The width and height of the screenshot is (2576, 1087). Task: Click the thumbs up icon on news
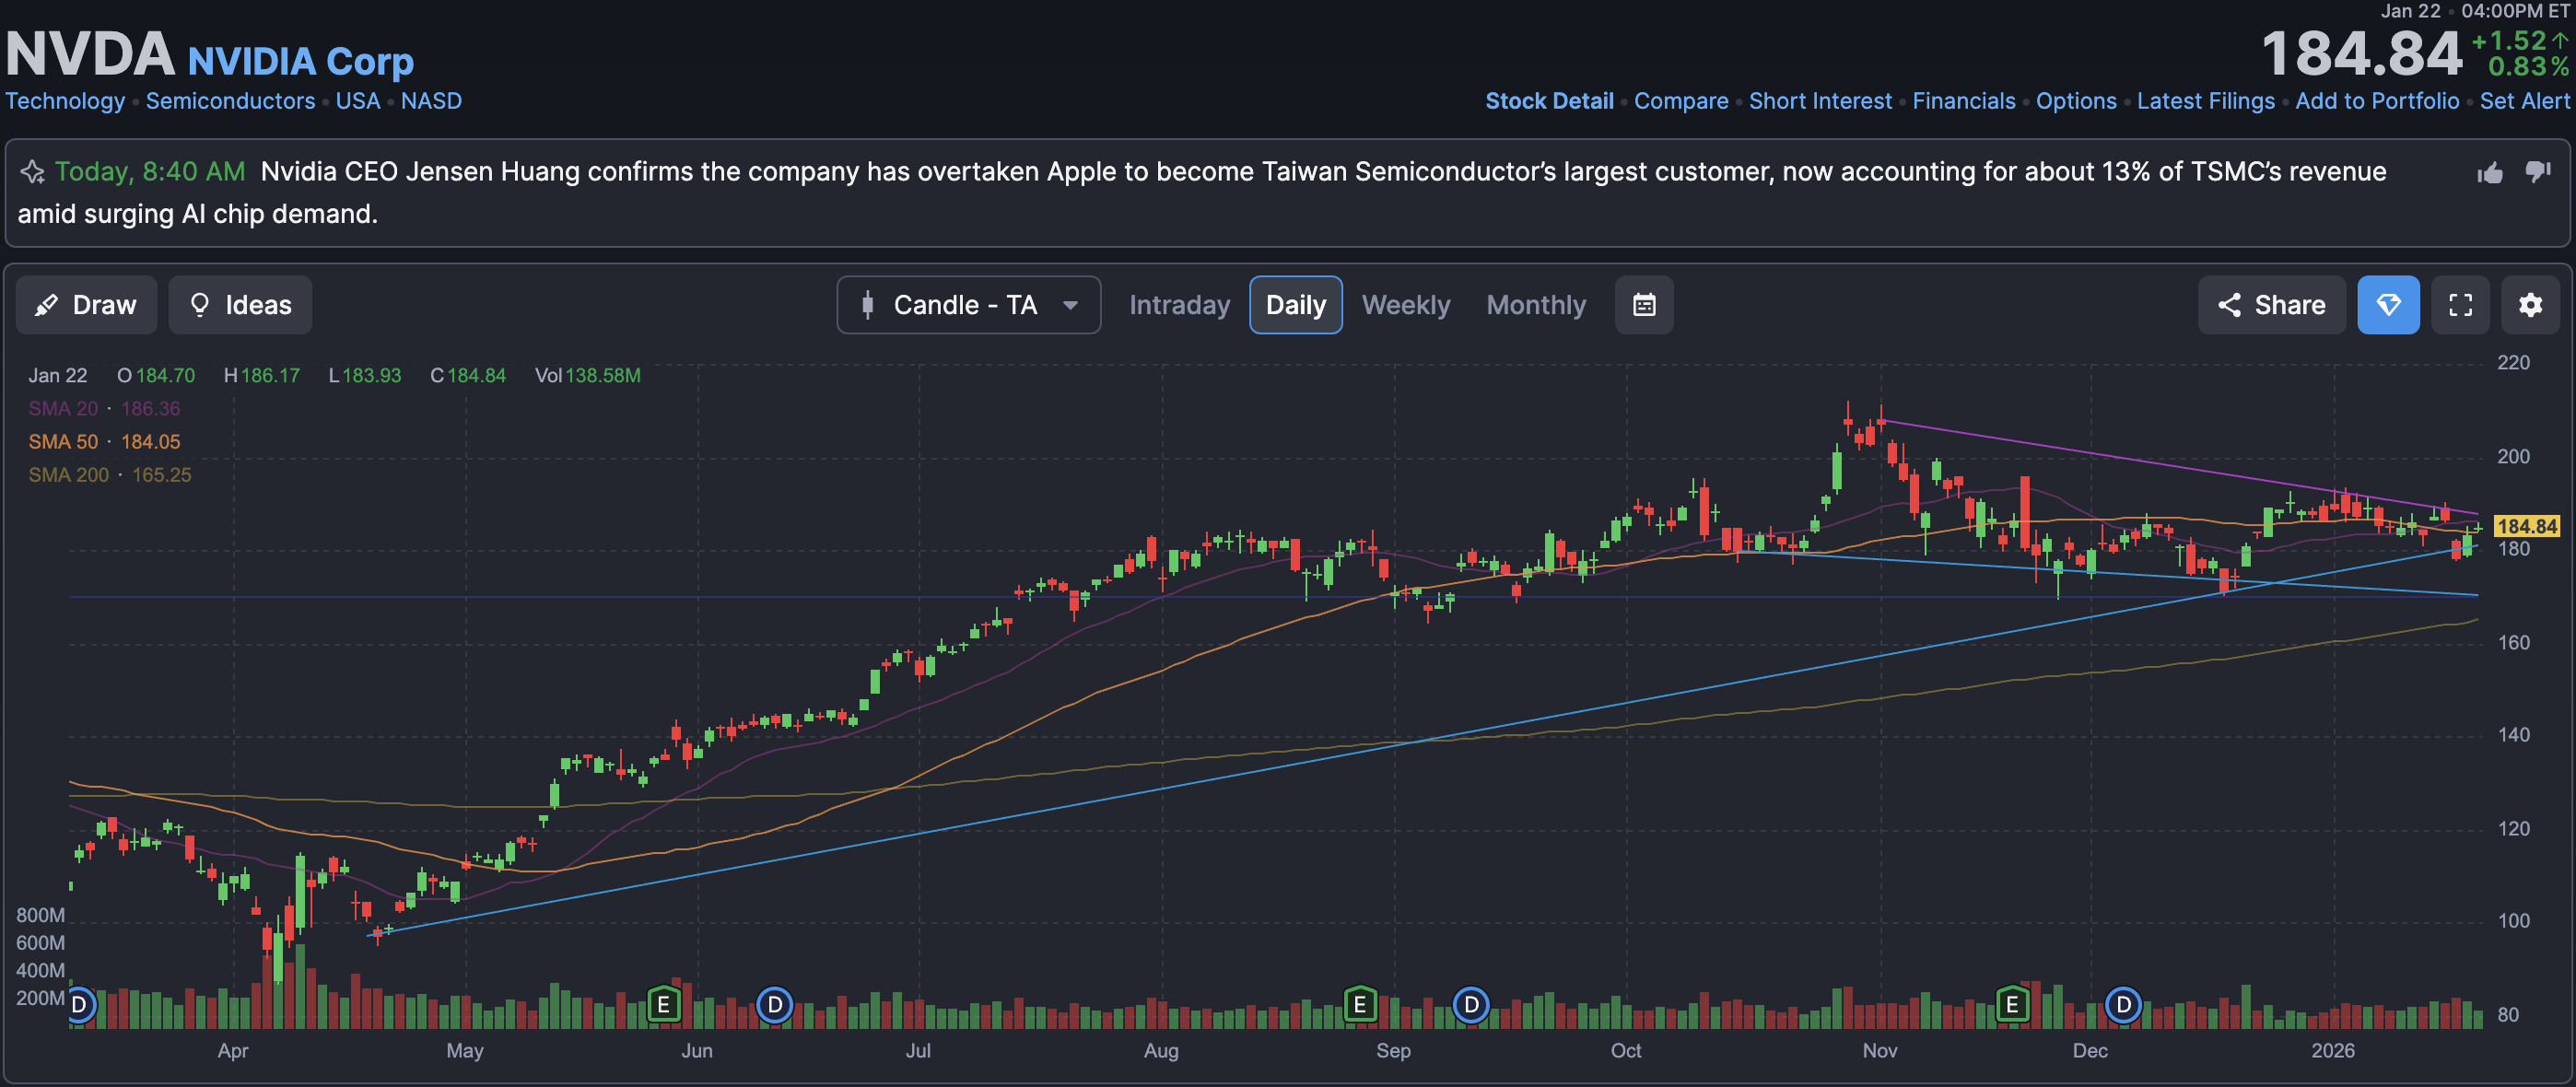(2490, 173)
